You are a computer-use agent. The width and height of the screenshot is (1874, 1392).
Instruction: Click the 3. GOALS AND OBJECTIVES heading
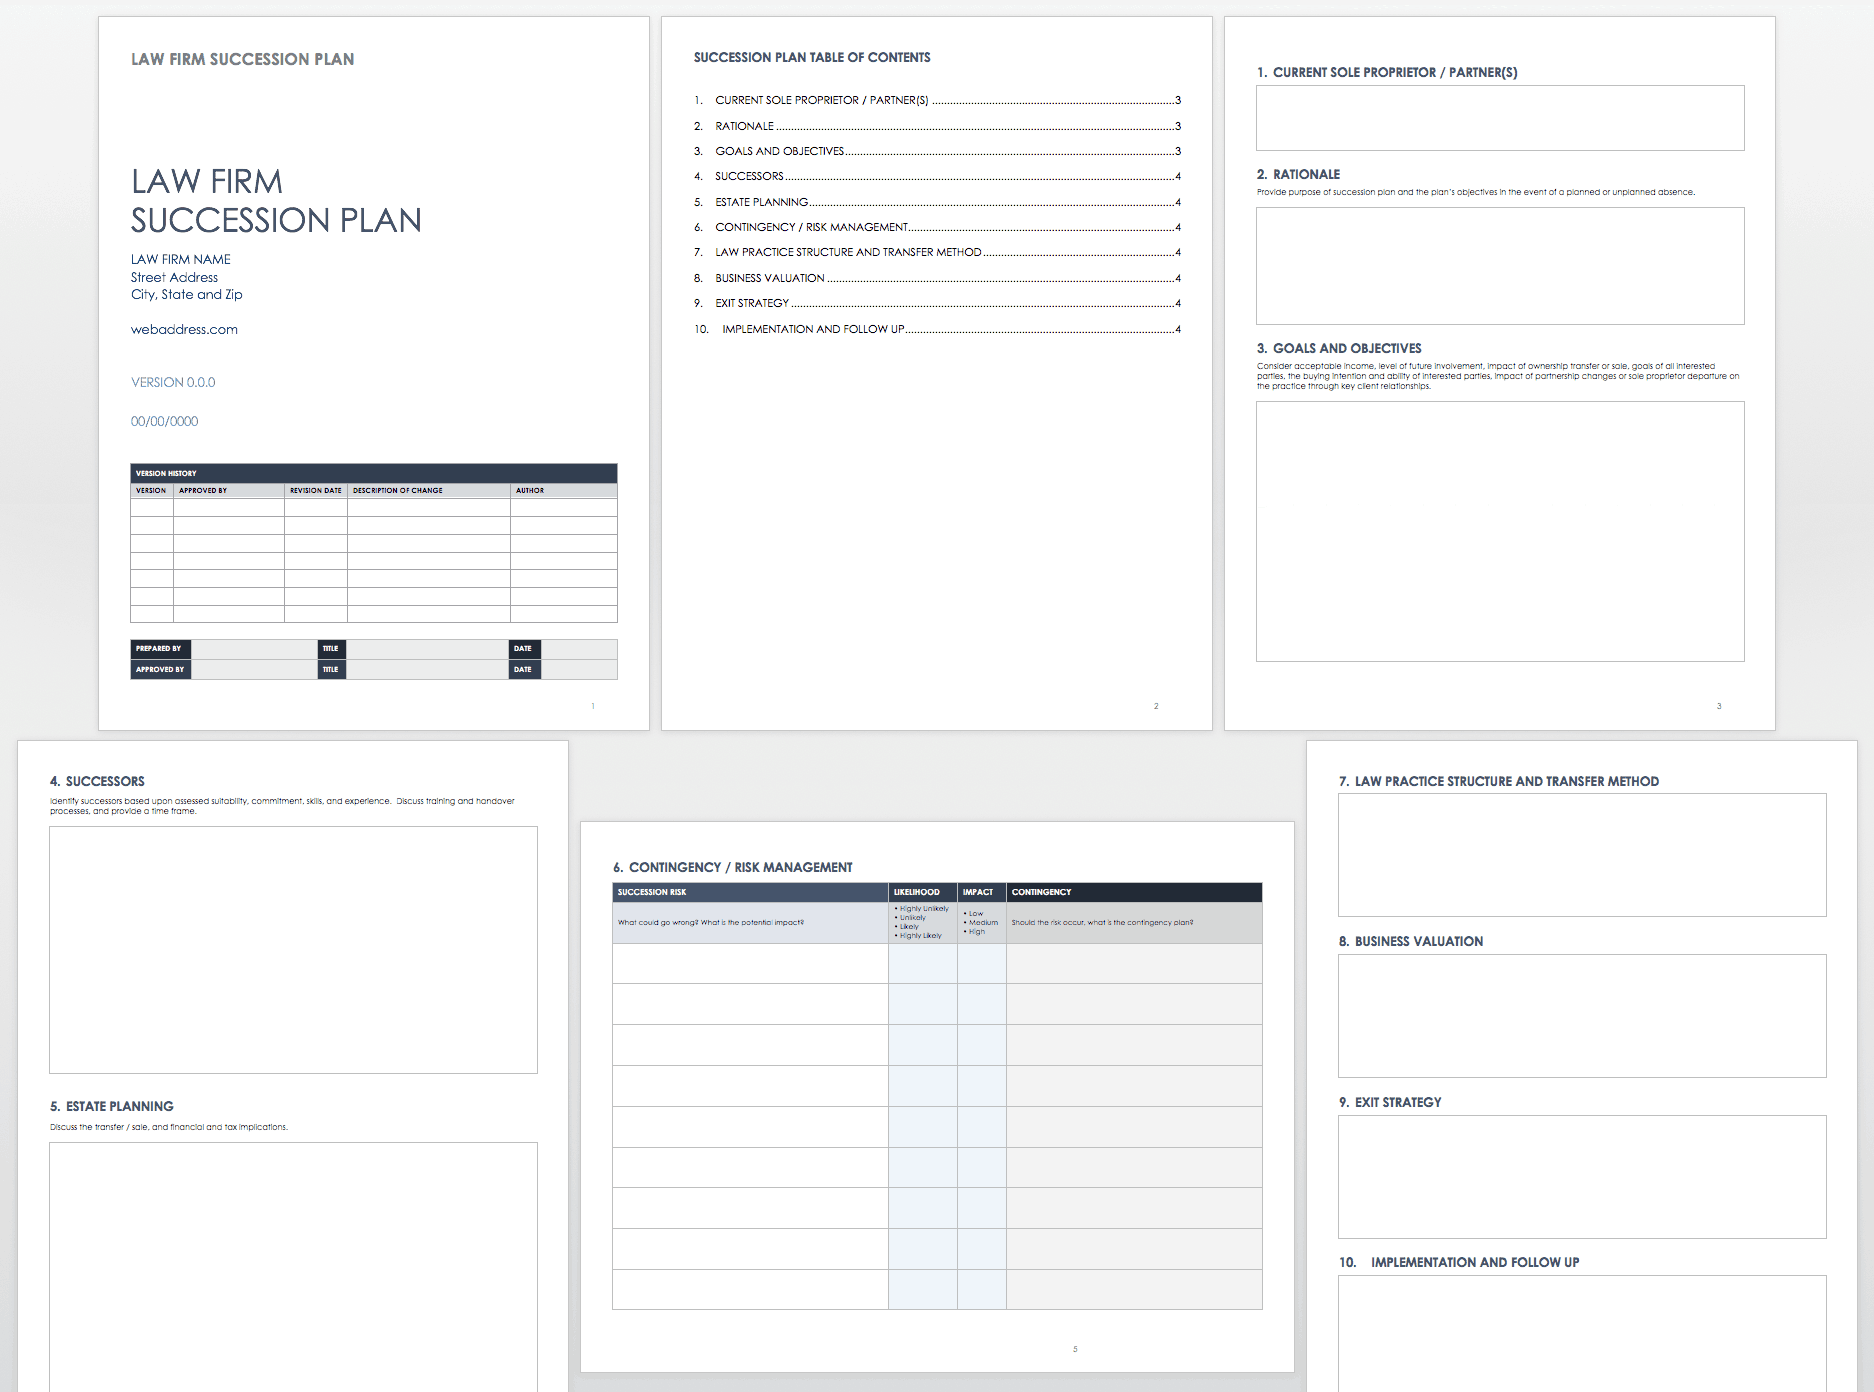tap(1339, 348)
